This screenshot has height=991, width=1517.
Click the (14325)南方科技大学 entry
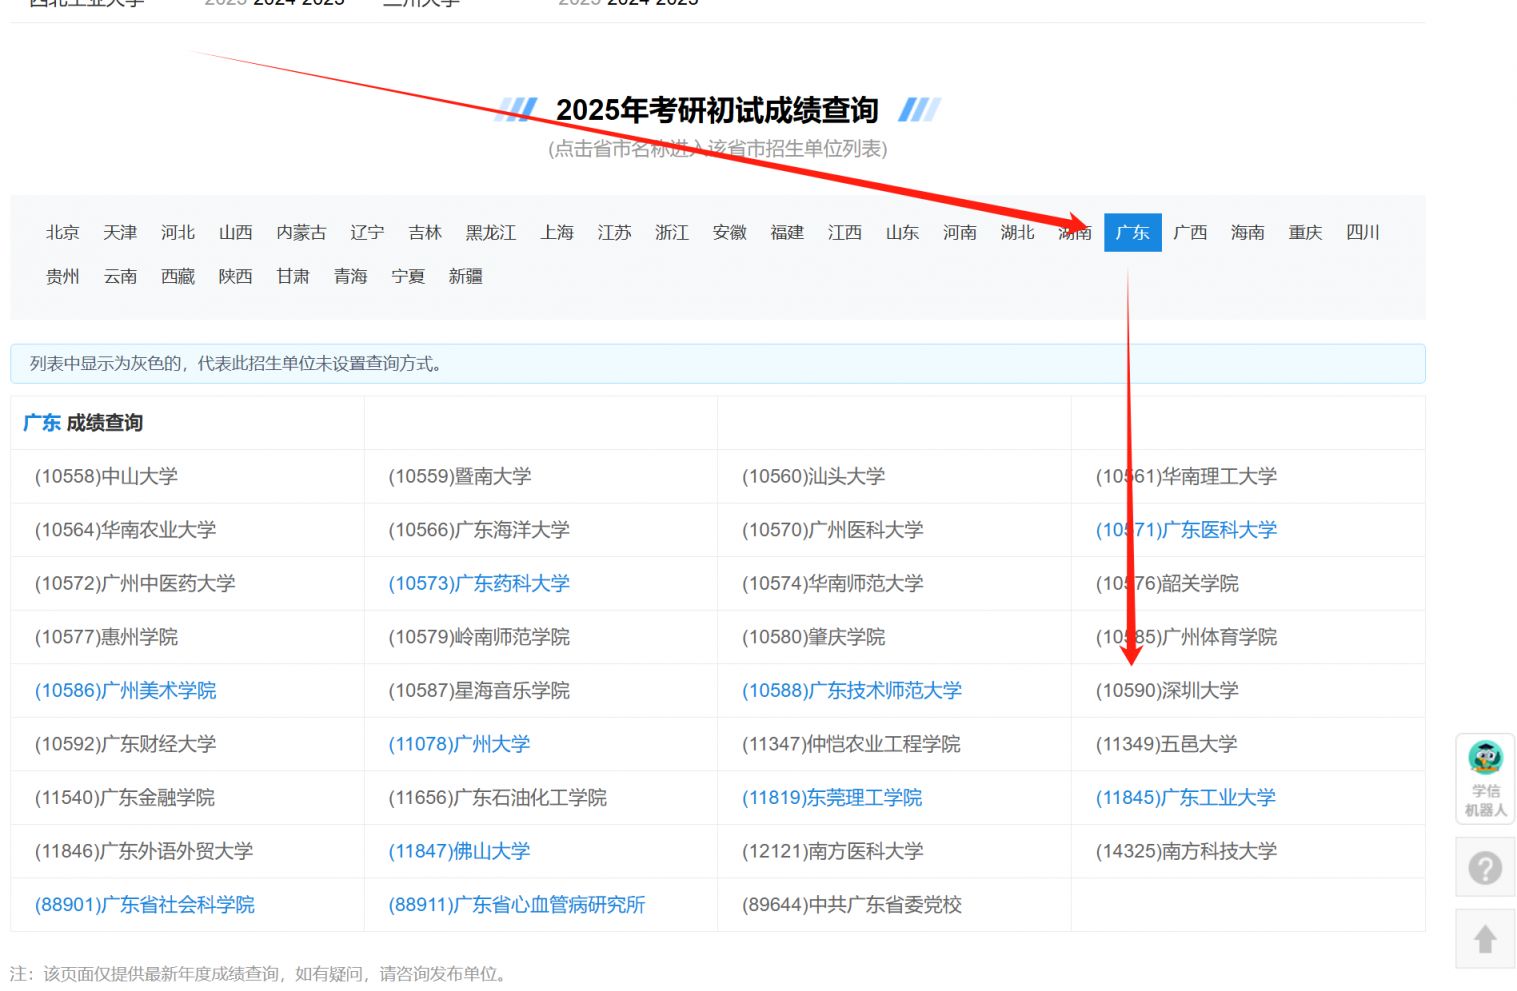click(1186, 851)
